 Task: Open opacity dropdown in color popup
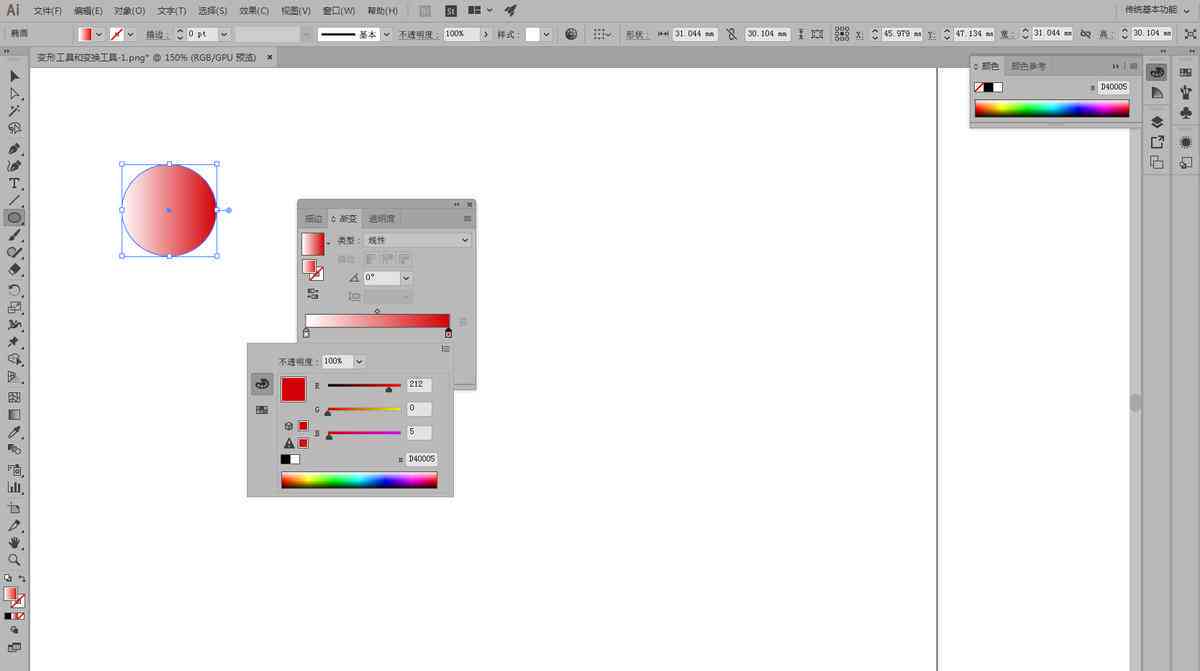359,361
